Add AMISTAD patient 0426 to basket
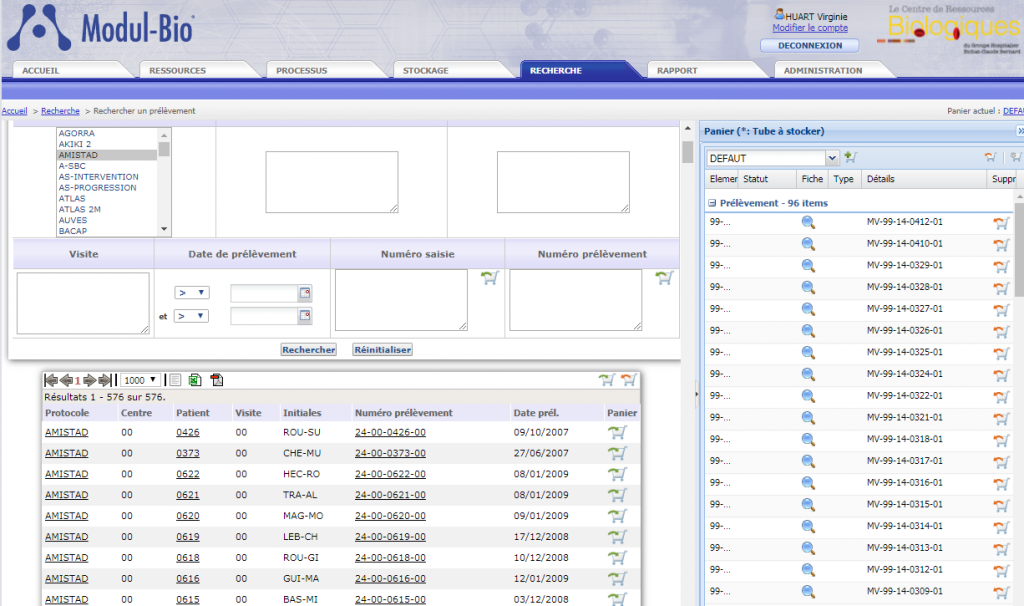The height and width of the screenshot is (606, 1024). [x=617, y=432]
